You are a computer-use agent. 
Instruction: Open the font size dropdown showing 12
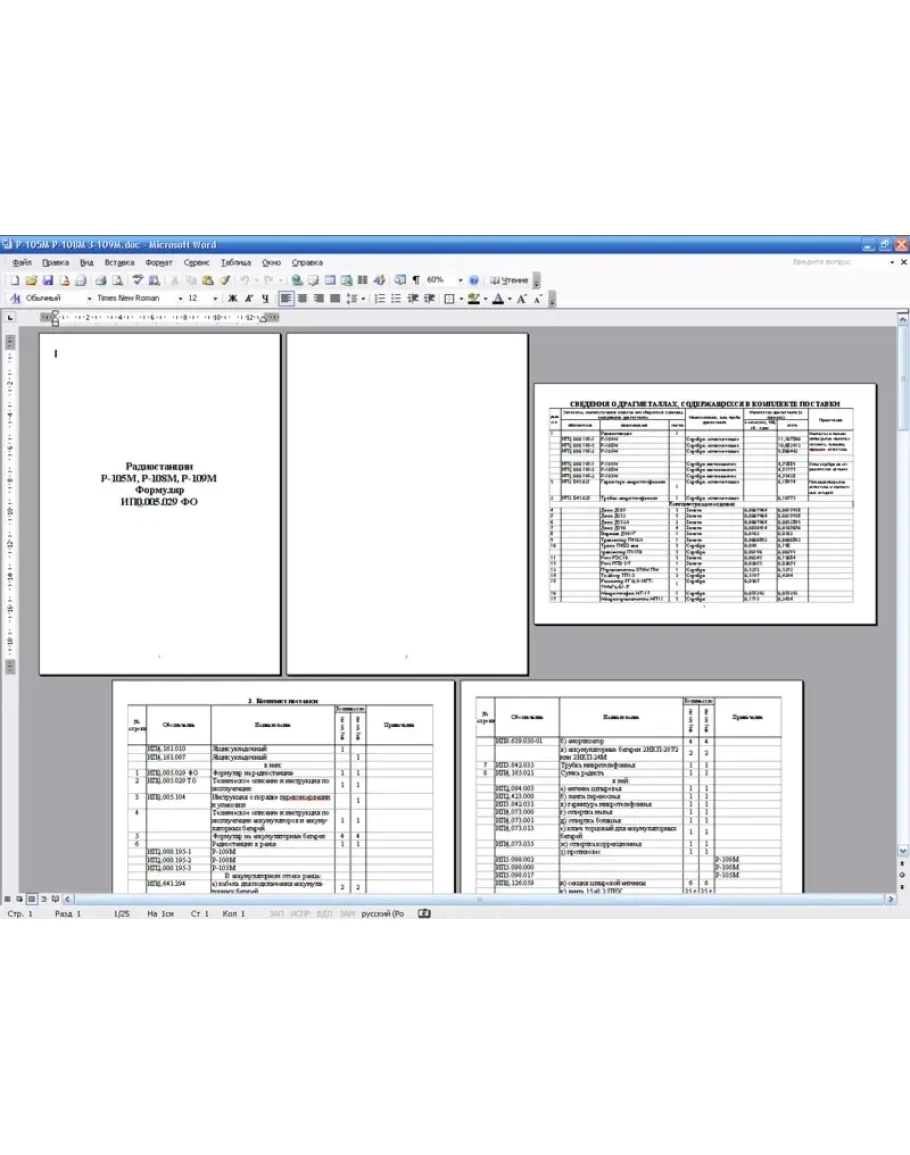(x=215, y=298)
